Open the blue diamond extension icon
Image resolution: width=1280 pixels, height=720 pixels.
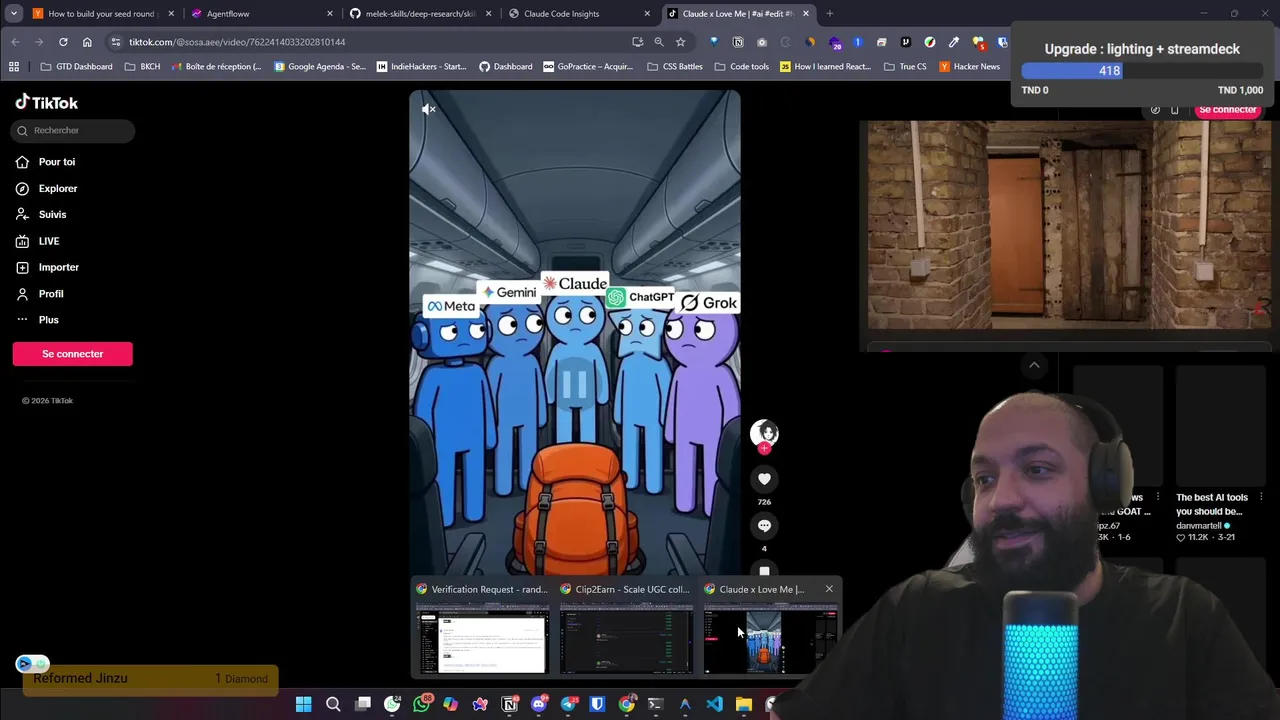[713, 42]
